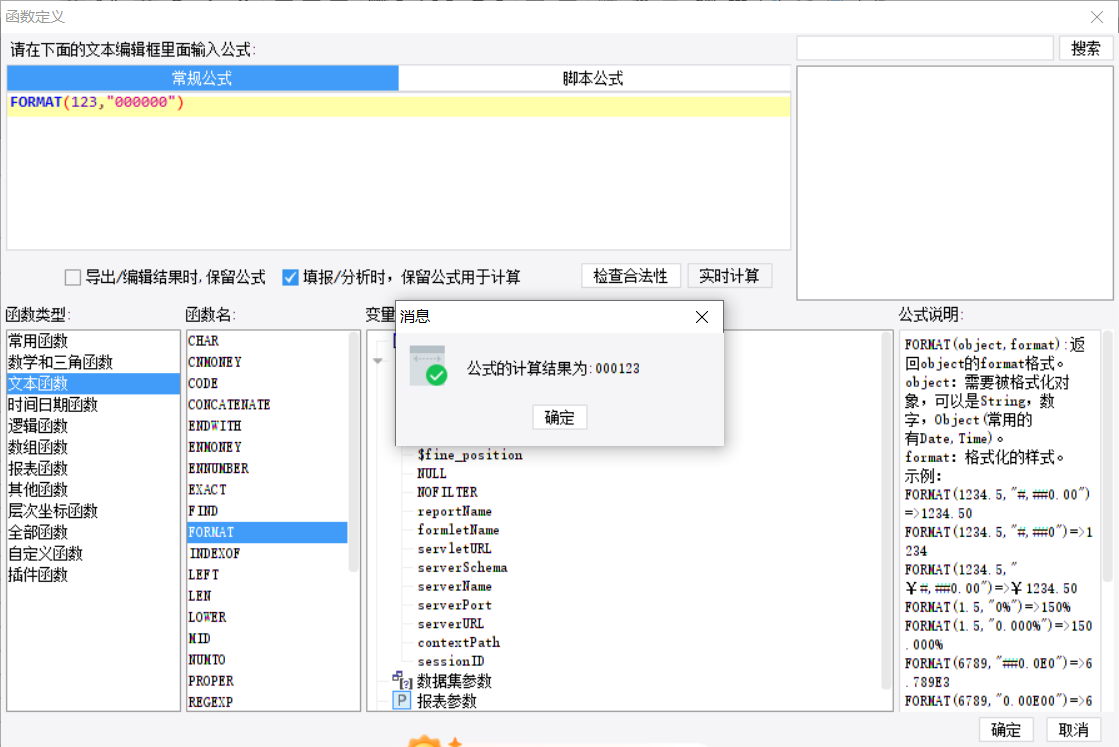Select contextPath variable
Image resolution: width=1119 pixels, height=747 pixels.
pos(459,643)
